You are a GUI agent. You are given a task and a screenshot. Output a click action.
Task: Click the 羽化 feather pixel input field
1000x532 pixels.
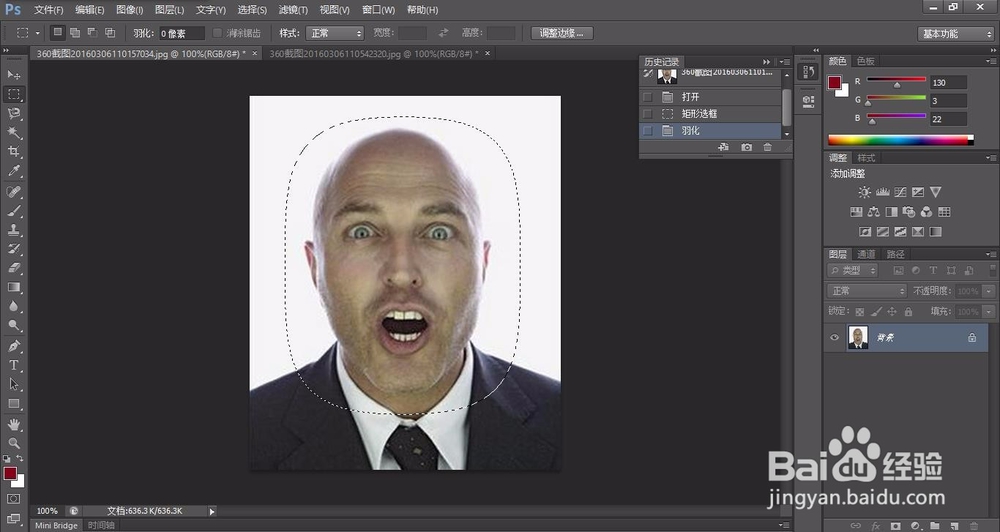182,33
